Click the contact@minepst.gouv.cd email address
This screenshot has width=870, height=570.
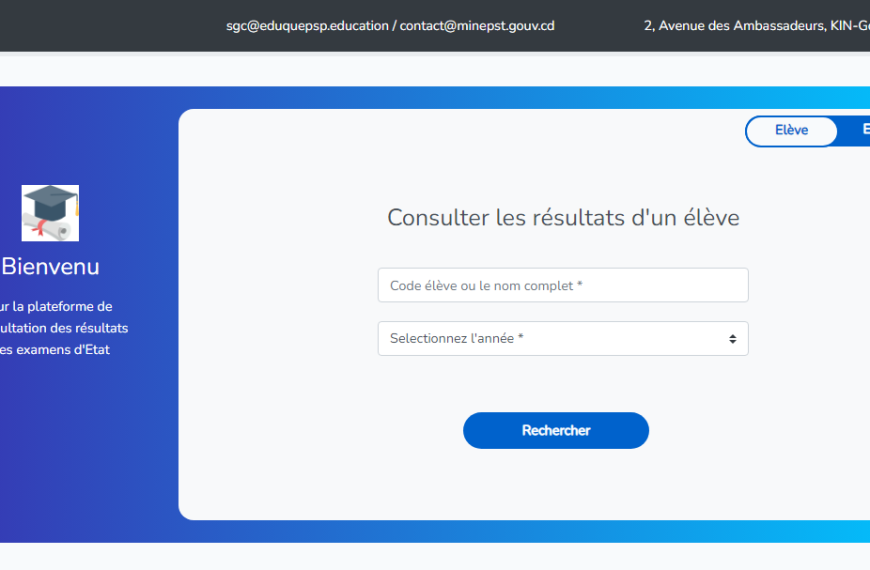tap(477, 26)
